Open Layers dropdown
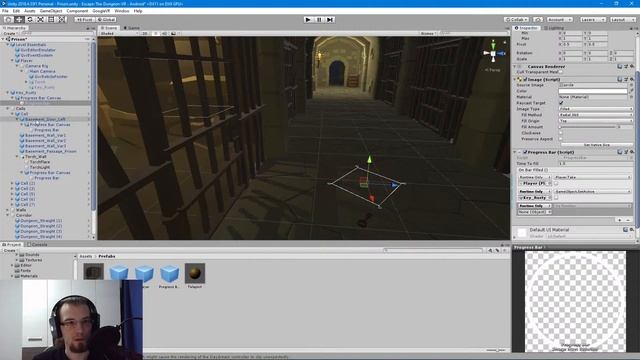Image resolution: width=640 pixels, height=360 pixels. coord(592,20)
